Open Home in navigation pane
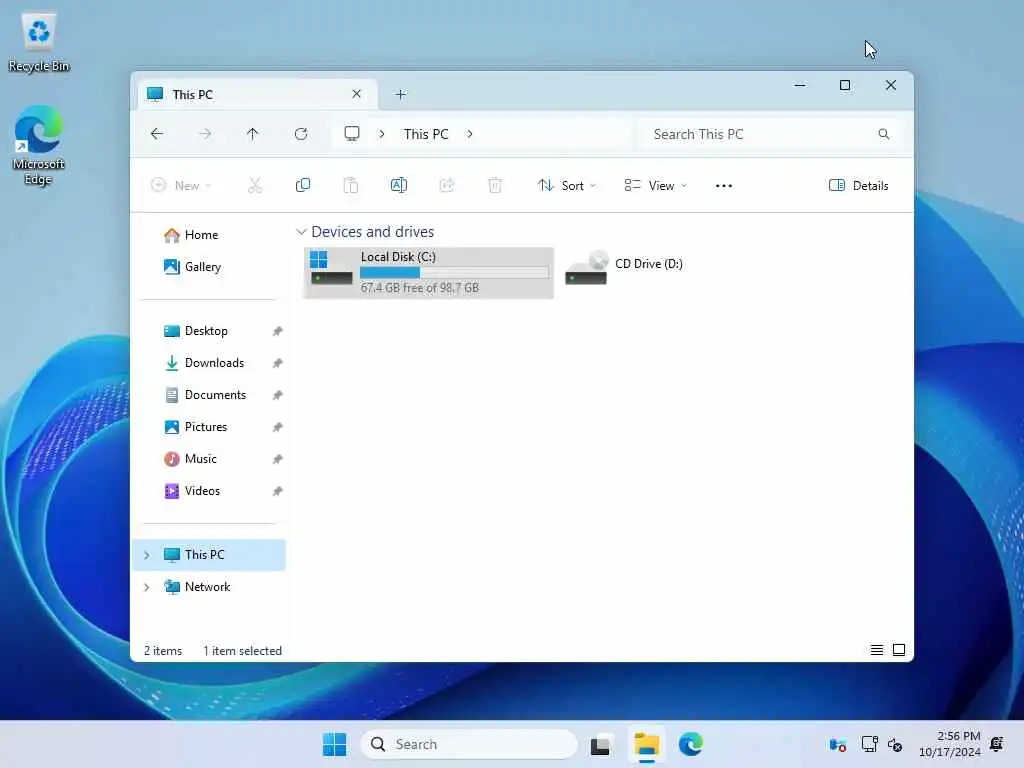1024x768 pixels. click(x=201, y=235)
